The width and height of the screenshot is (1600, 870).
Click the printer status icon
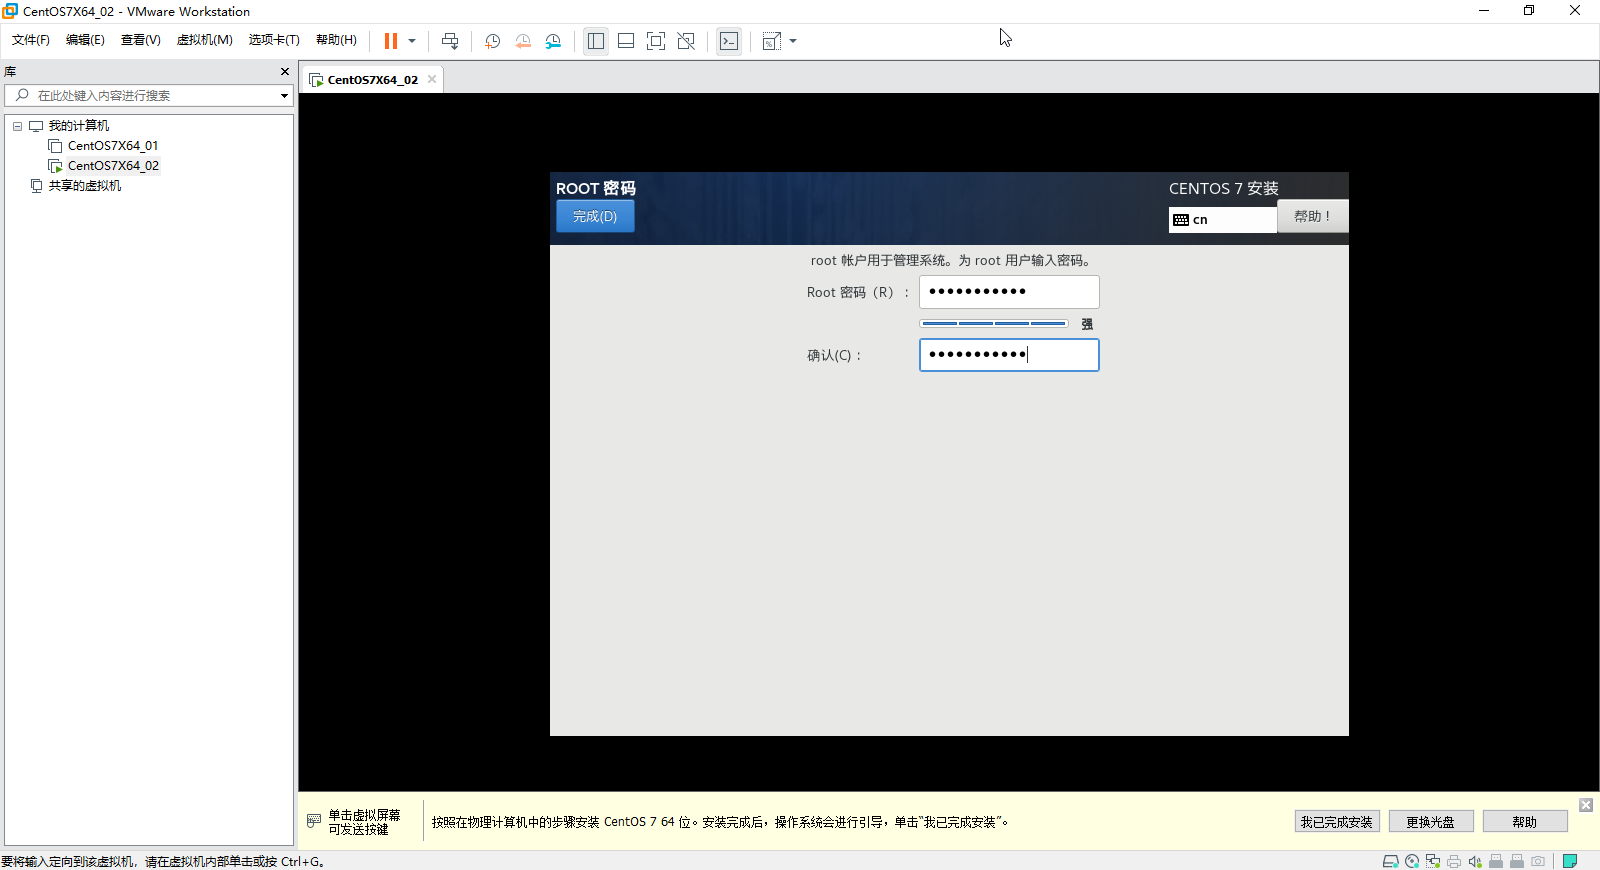tap(1454, 861)
